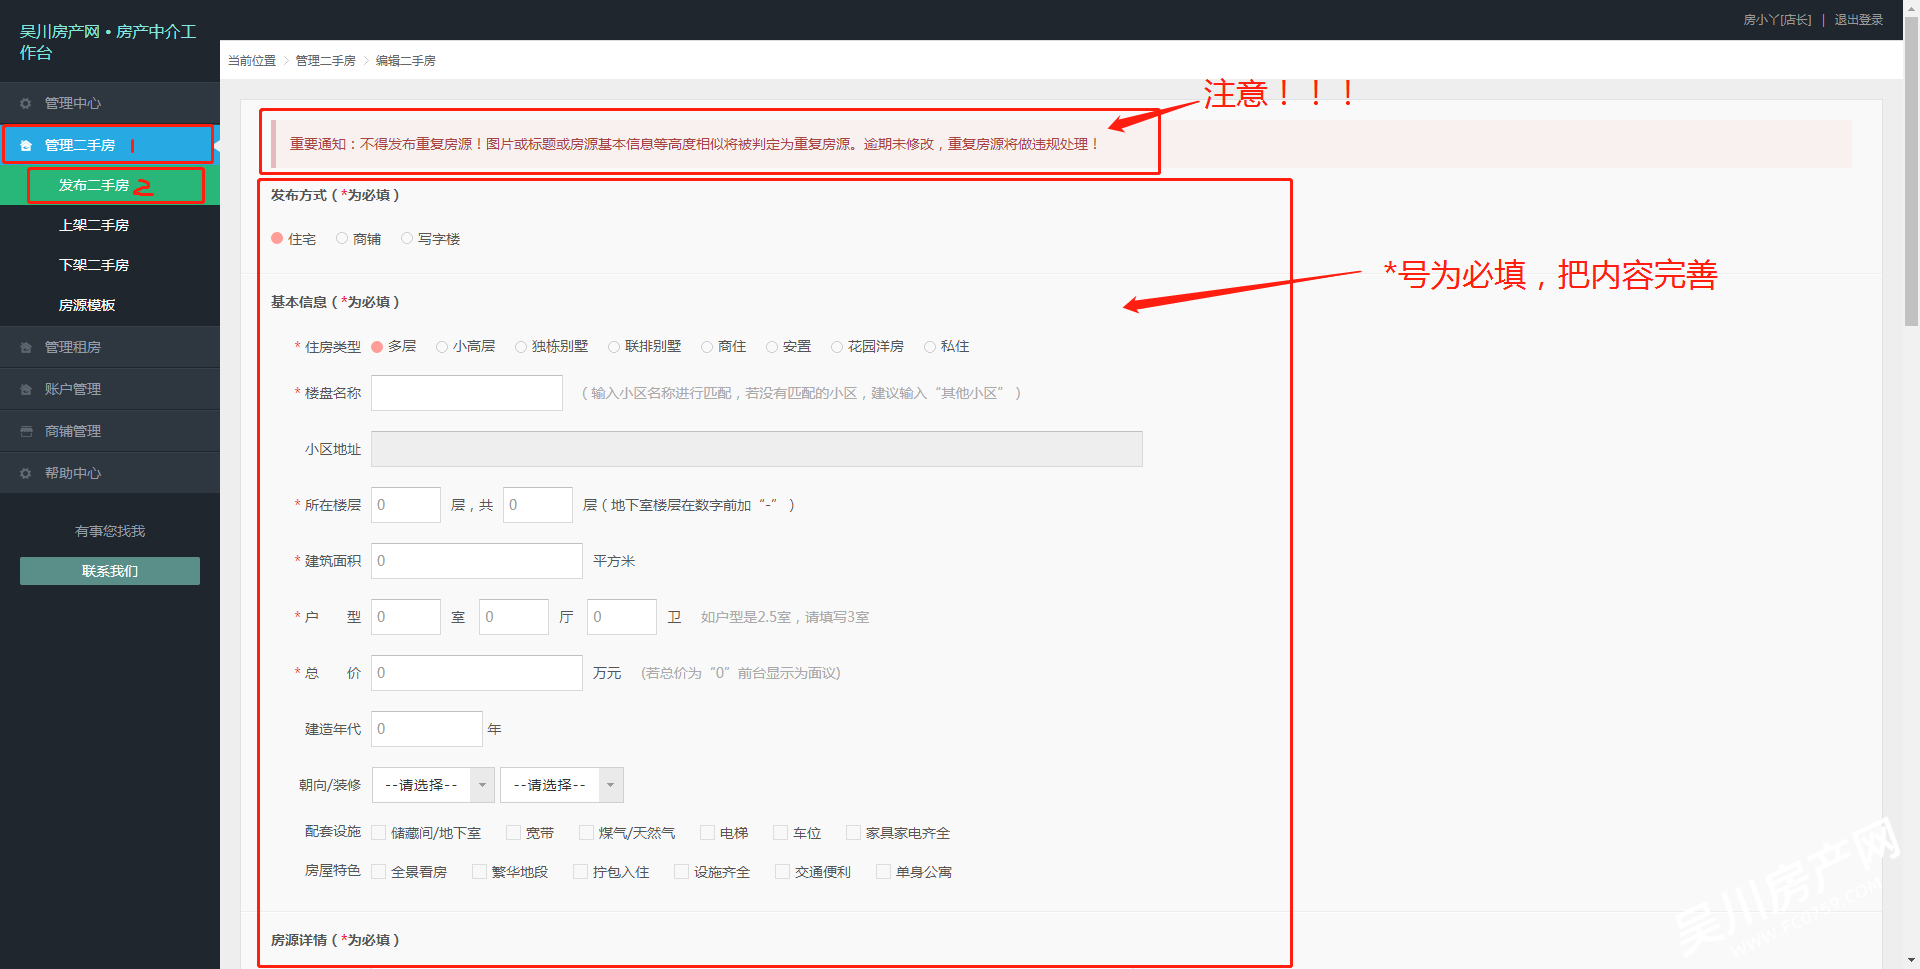This screenshot has width=1920, height=969.
Task: Select 多层 housing type radio
Action: pyautogui.click(x=377, y=347)
